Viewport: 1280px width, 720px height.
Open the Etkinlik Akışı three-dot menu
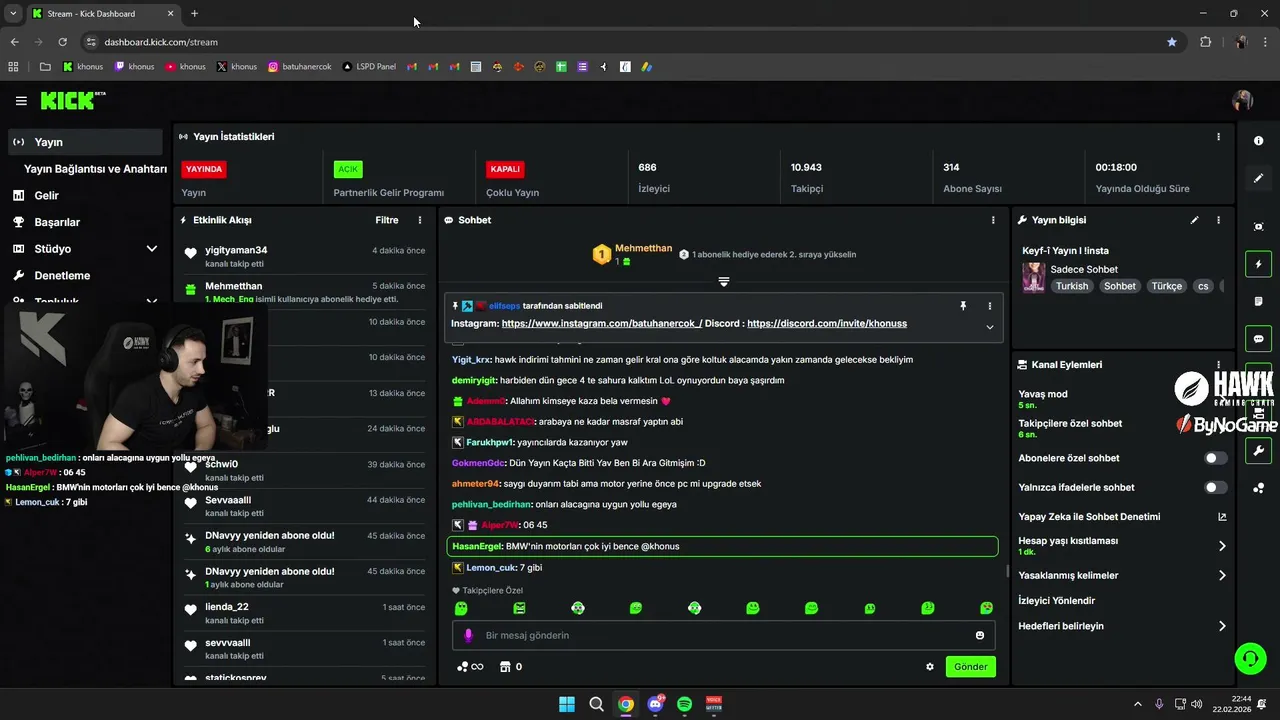coord(420,220)
